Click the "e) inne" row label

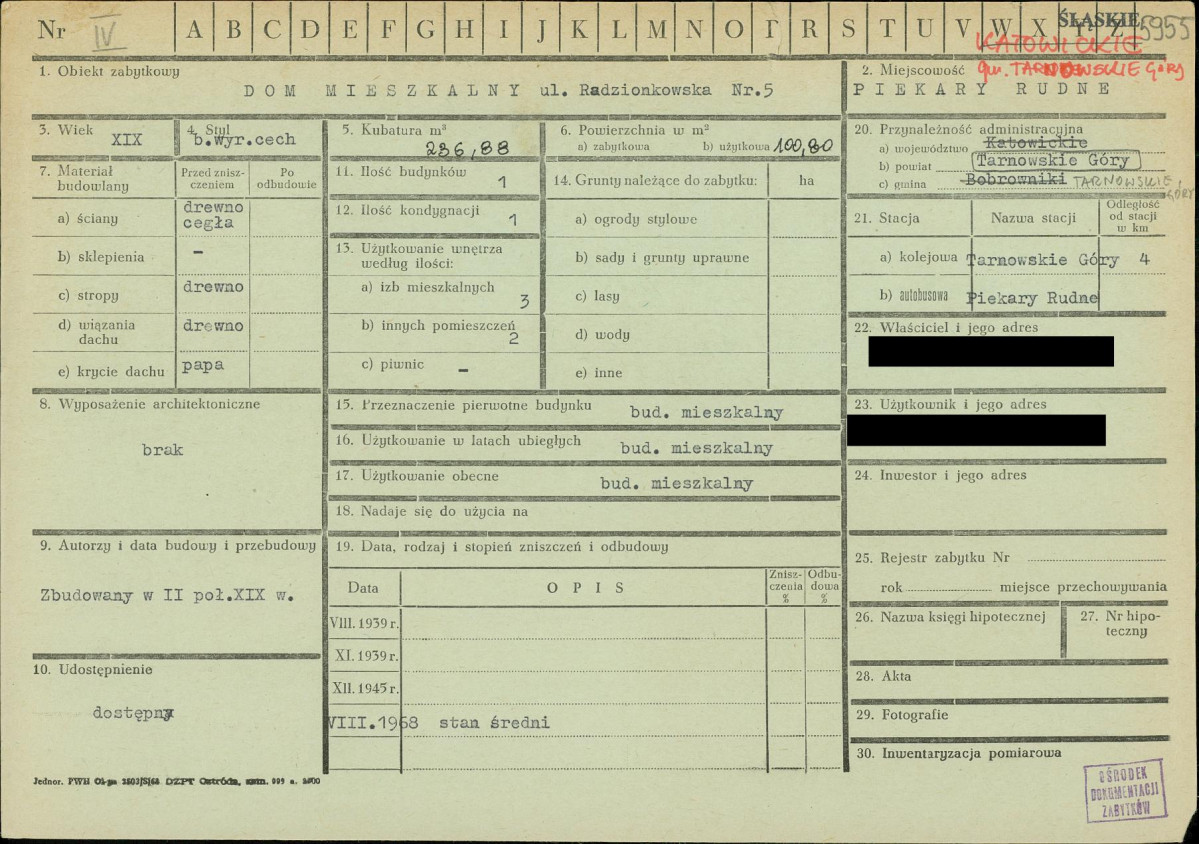[598, 373]
